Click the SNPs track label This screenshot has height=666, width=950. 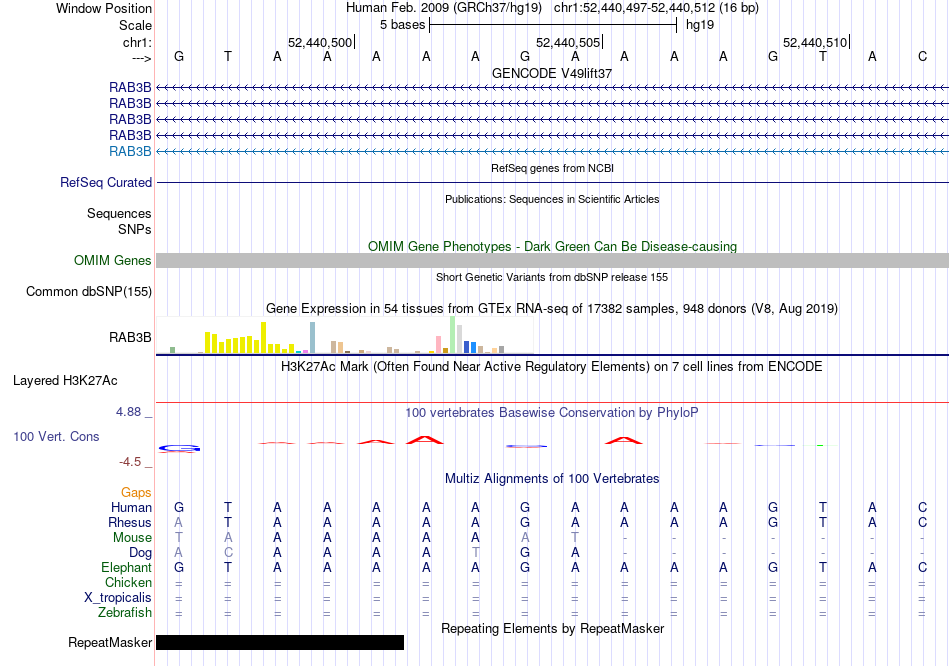(x=135, y=229)
